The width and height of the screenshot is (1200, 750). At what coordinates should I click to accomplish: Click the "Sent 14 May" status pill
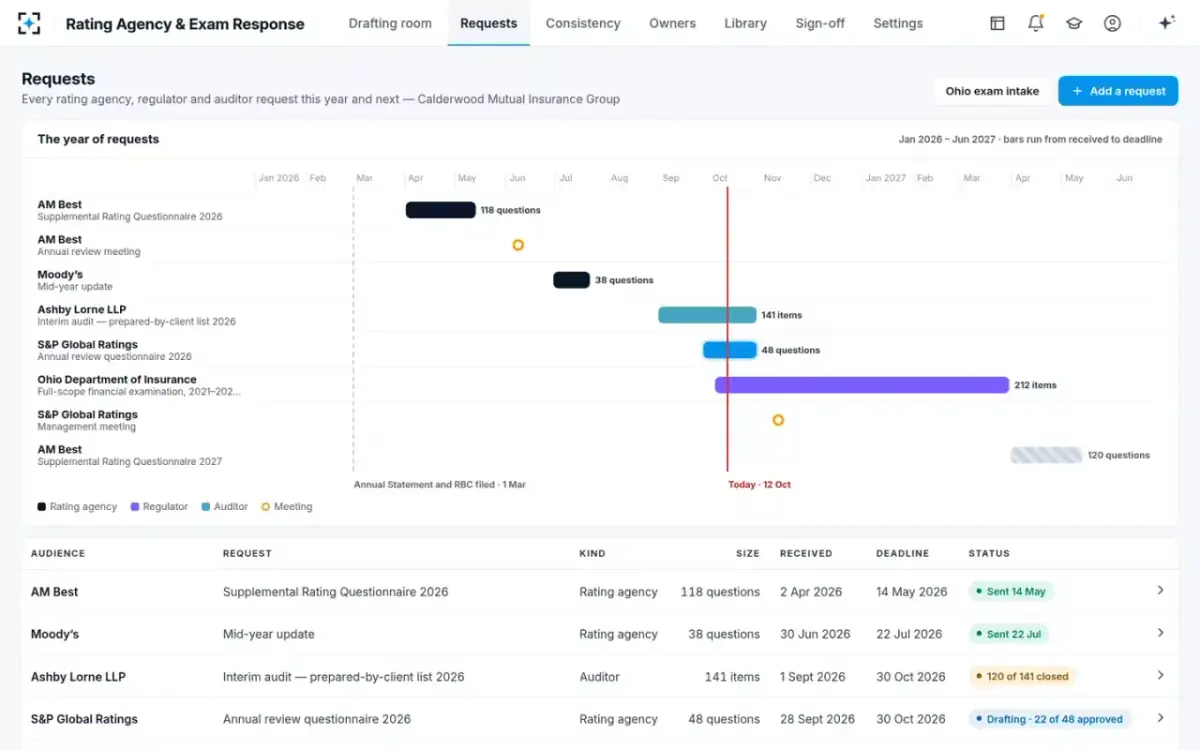pos(1011,592)
